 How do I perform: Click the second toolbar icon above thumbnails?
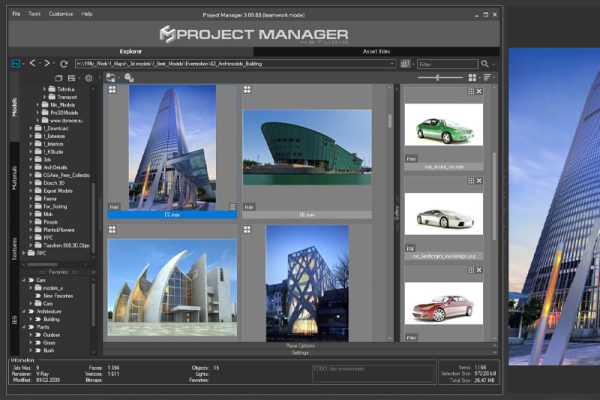[129, 78]
